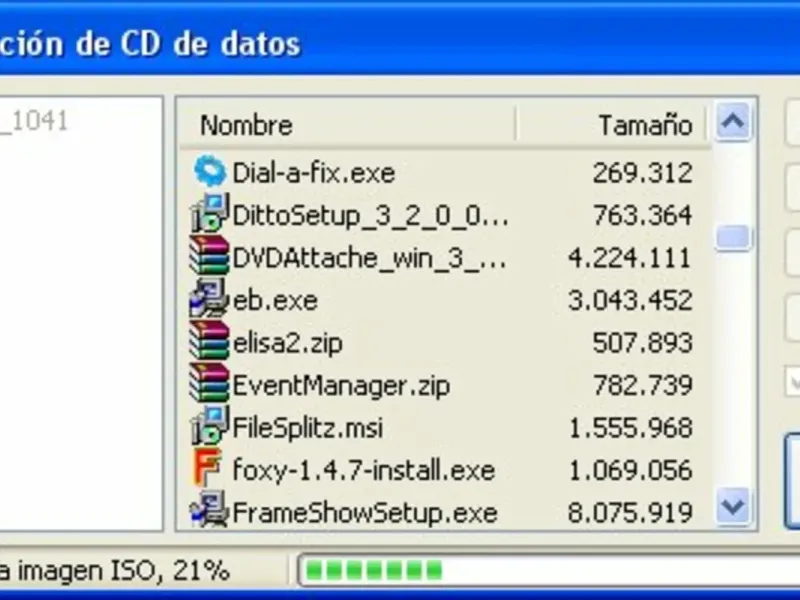Select the foxy installer F icon
The width and height of the screenshot is (800, 600).
(207, 467)
